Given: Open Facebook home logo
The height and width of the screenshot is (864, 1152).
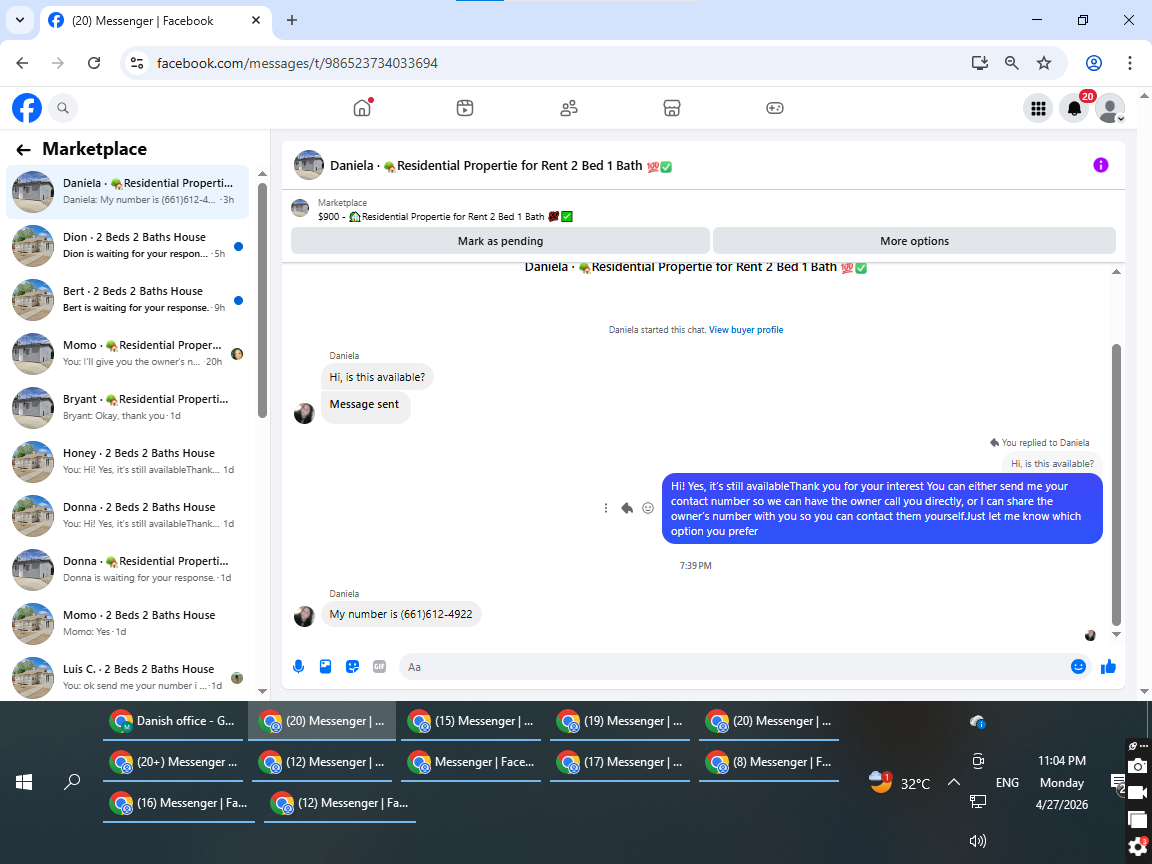Looking at the screenshot, I should (x=26, y=108).
